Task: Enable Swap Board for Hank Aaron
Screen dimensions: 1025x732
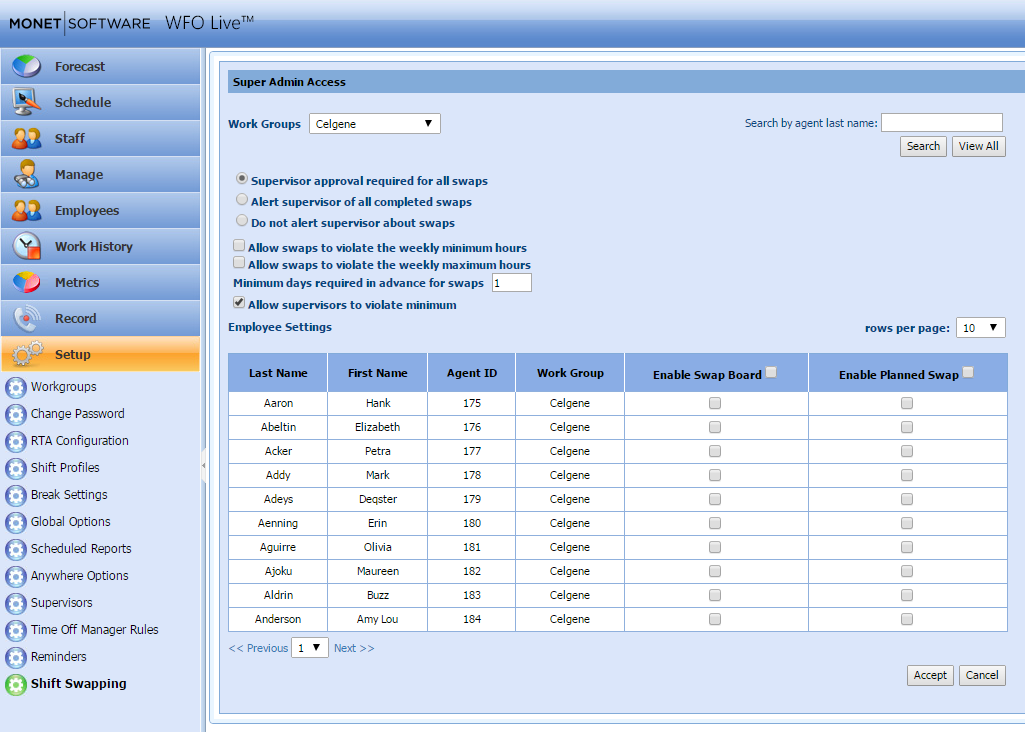Action: [715, 403]
